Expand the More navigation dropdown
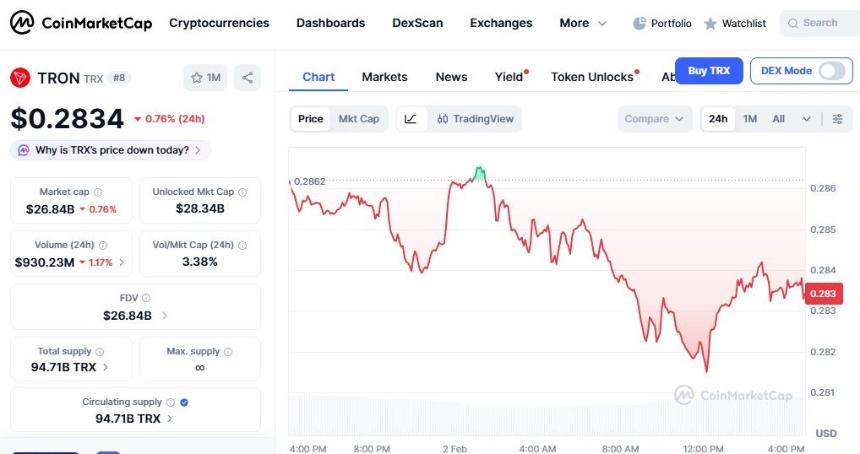This screenshot has width=860, height=454. pyautogui.click(x=583, y=23)
